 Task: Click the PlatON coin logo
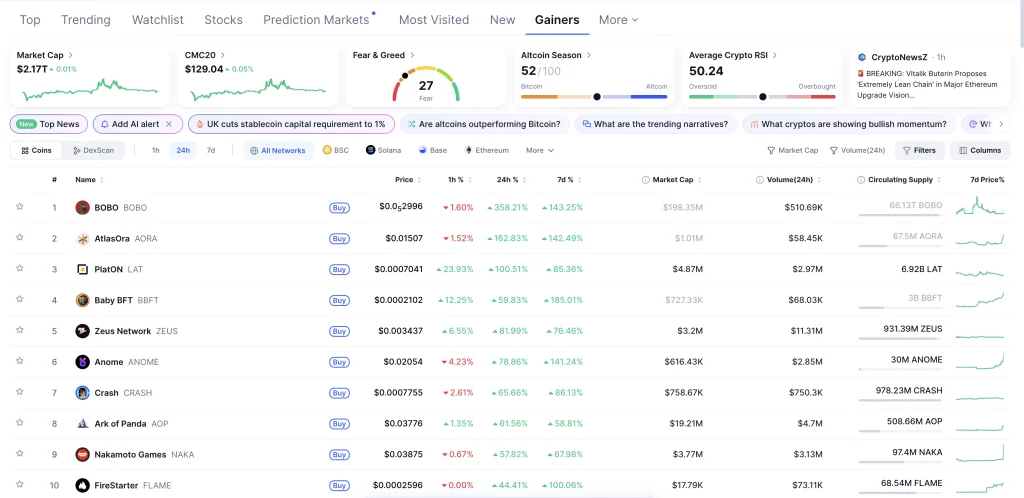pyautogui.click(x=82, y=269)
